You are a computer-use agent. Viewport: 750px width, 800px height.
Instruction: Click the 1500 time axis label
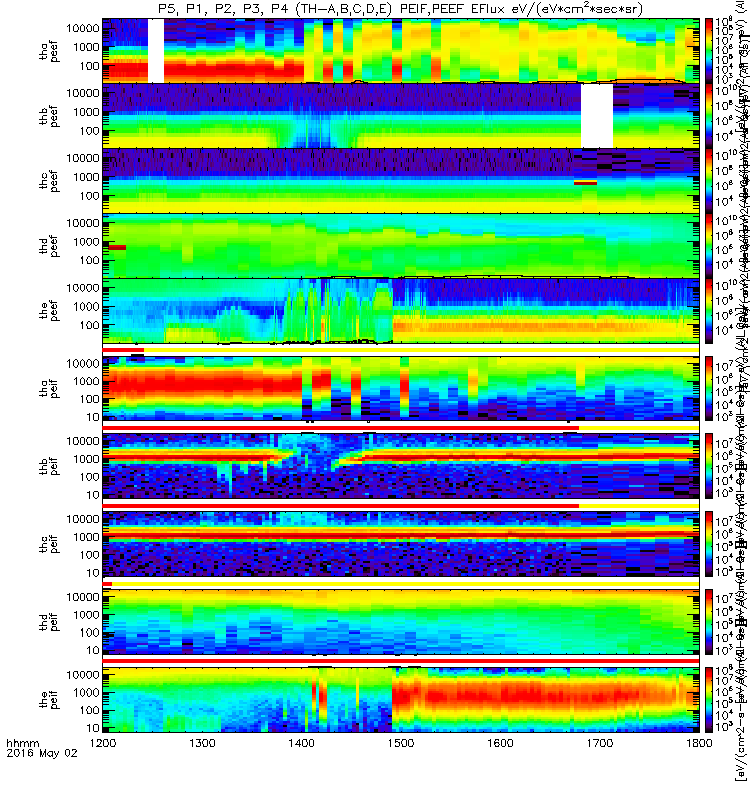click(401, 743)
